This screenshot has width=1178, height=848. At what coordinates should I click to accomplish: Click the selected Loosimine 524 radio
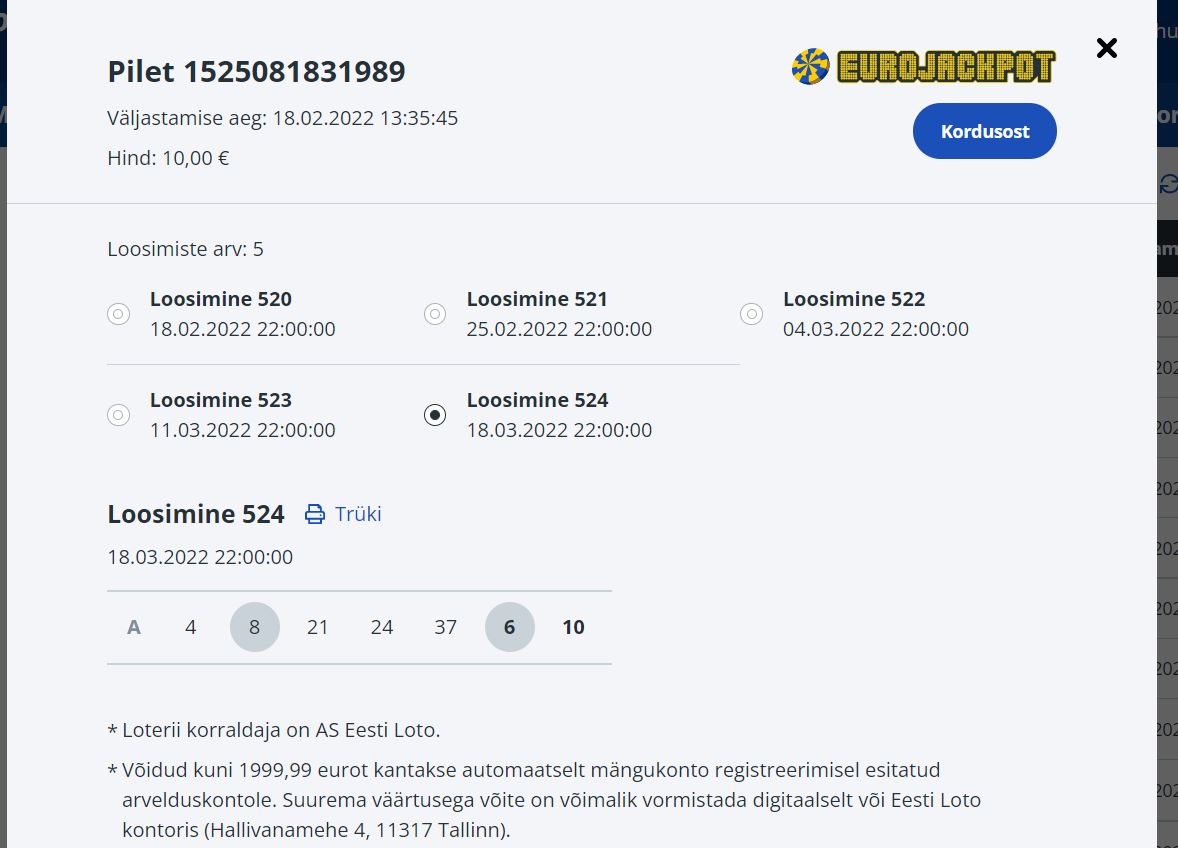tap(435, 415)
